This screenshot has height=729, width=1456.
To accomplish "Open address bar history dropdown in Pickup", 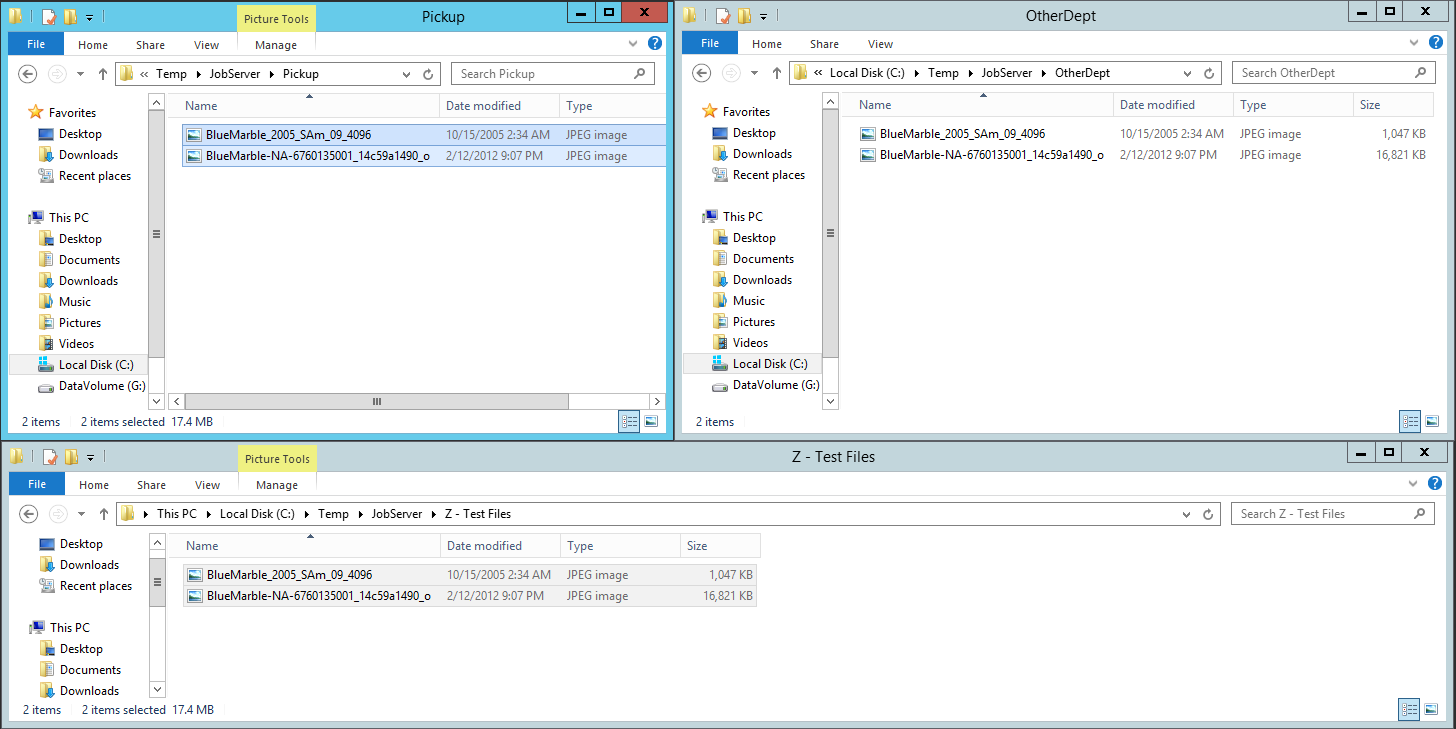I will click(406, 74).
